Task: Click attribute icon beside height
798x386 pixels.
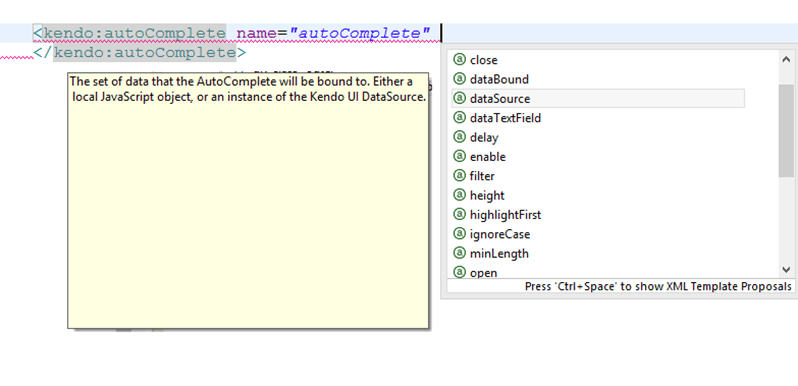Action: click(460, 195)
